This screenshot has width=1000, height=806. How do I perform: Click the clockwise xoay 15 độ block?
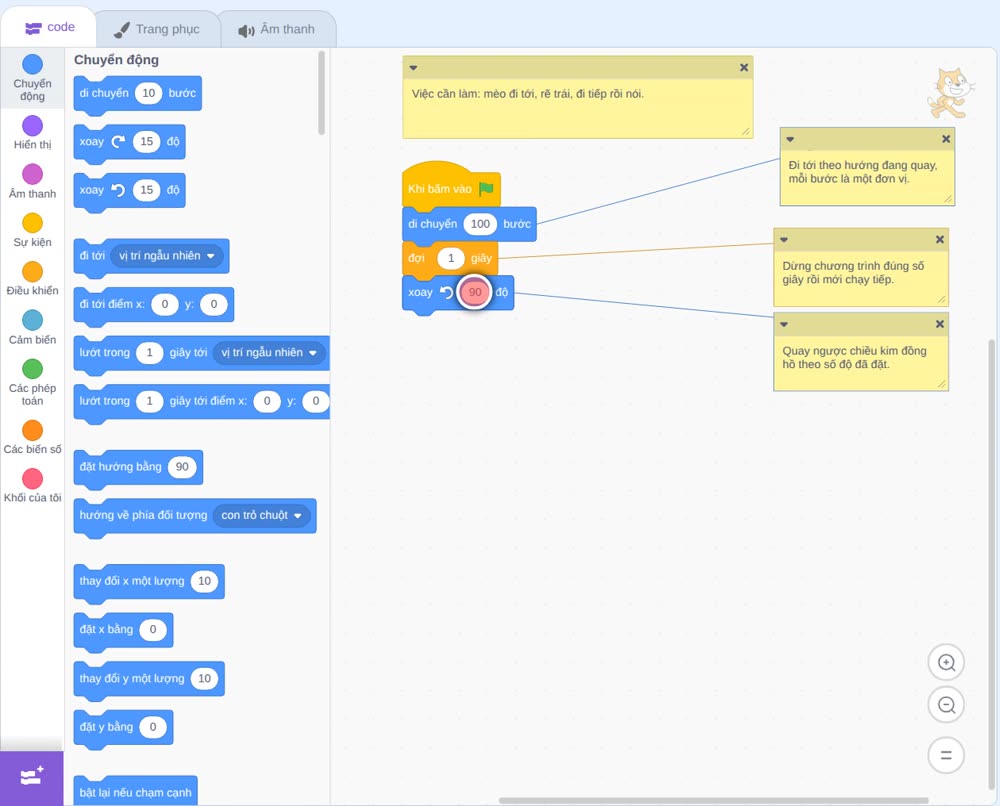[129, 143]
